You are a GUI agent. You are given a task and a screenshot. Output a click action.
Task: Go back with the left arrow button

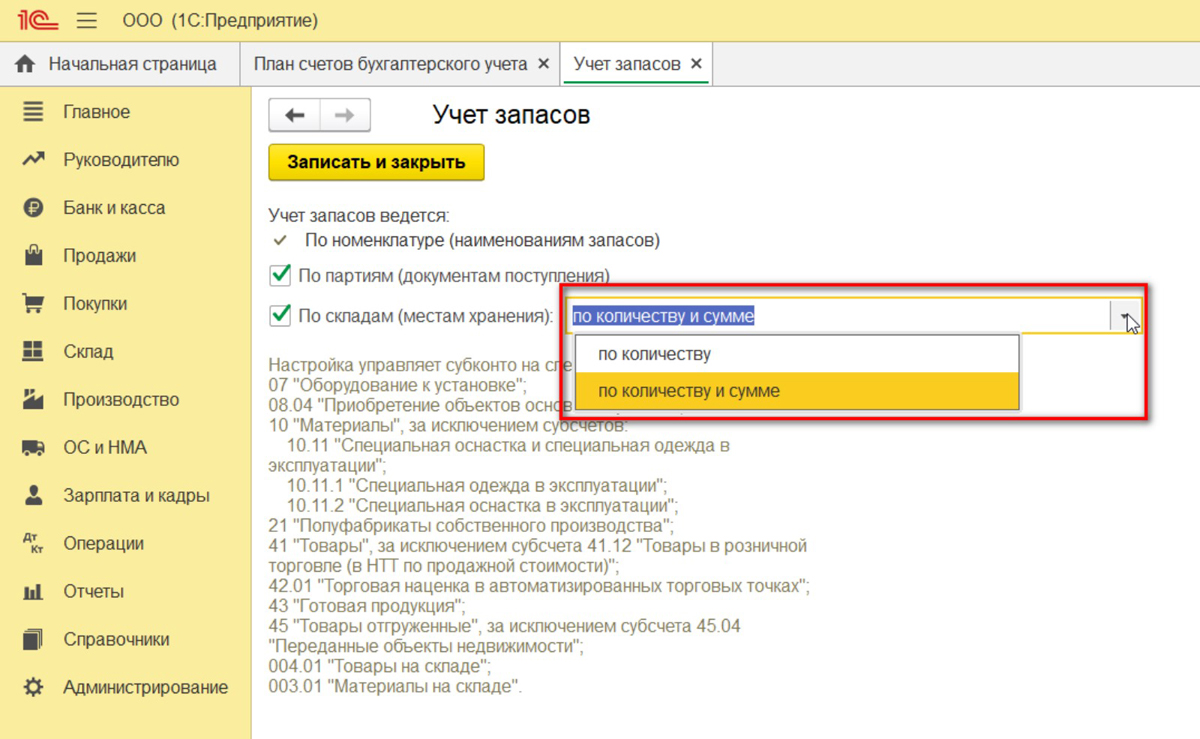point(294,116)
